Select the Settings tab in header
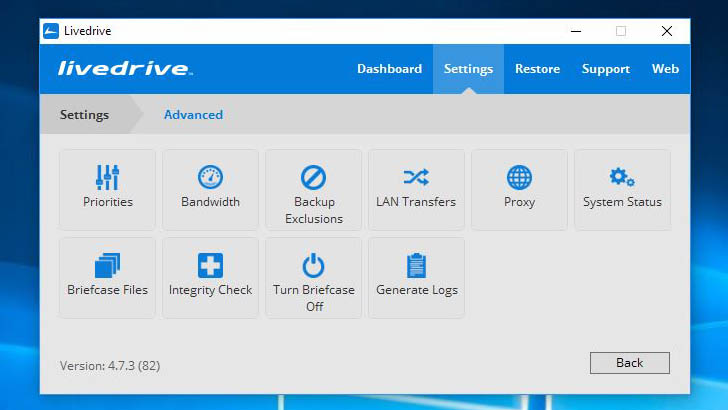Viewport: 728px width, 410px height. [x=468, y=69]
